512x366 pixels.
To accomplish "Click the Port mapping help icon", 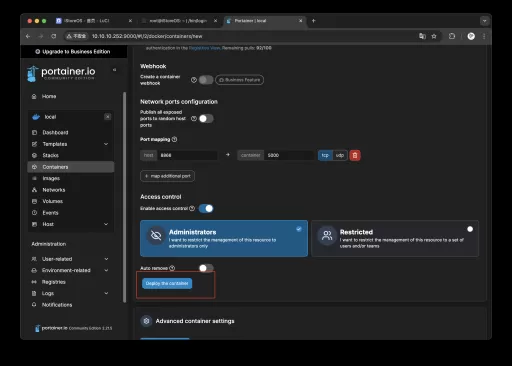I will [174, 139].
